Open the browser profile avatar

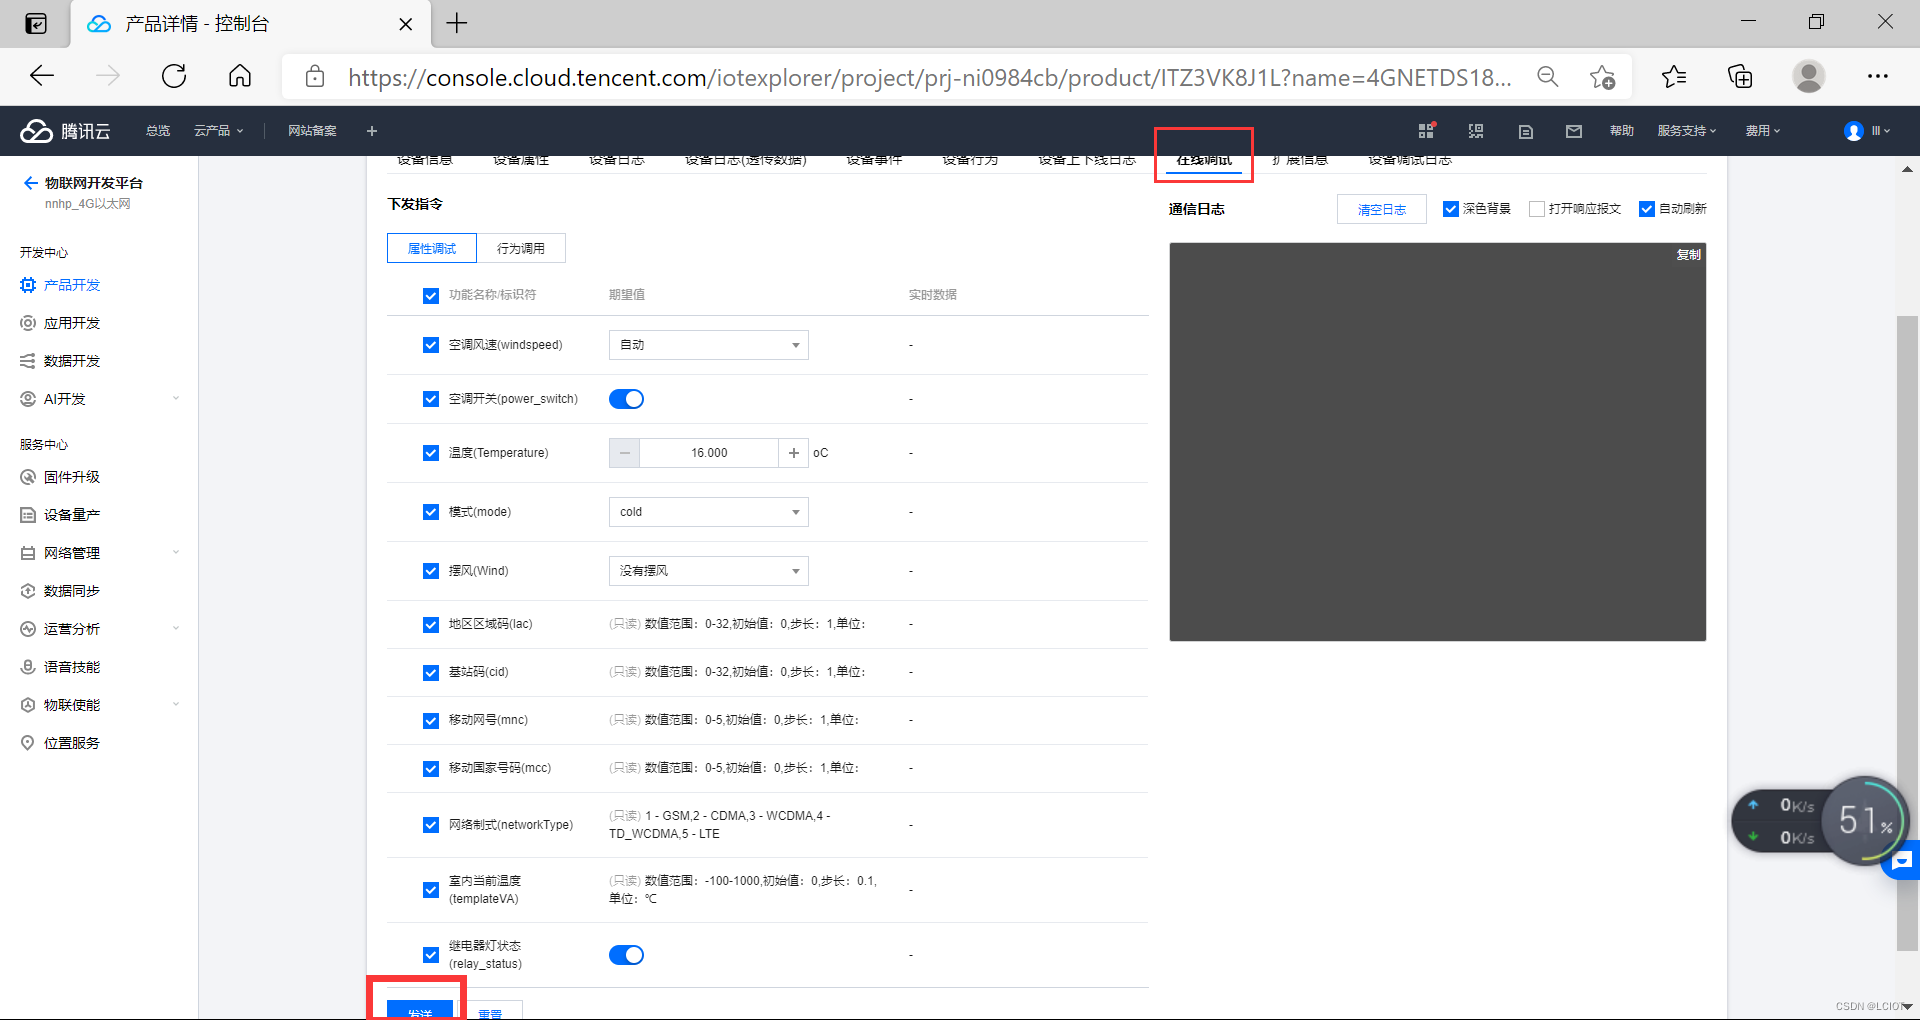1808,76
